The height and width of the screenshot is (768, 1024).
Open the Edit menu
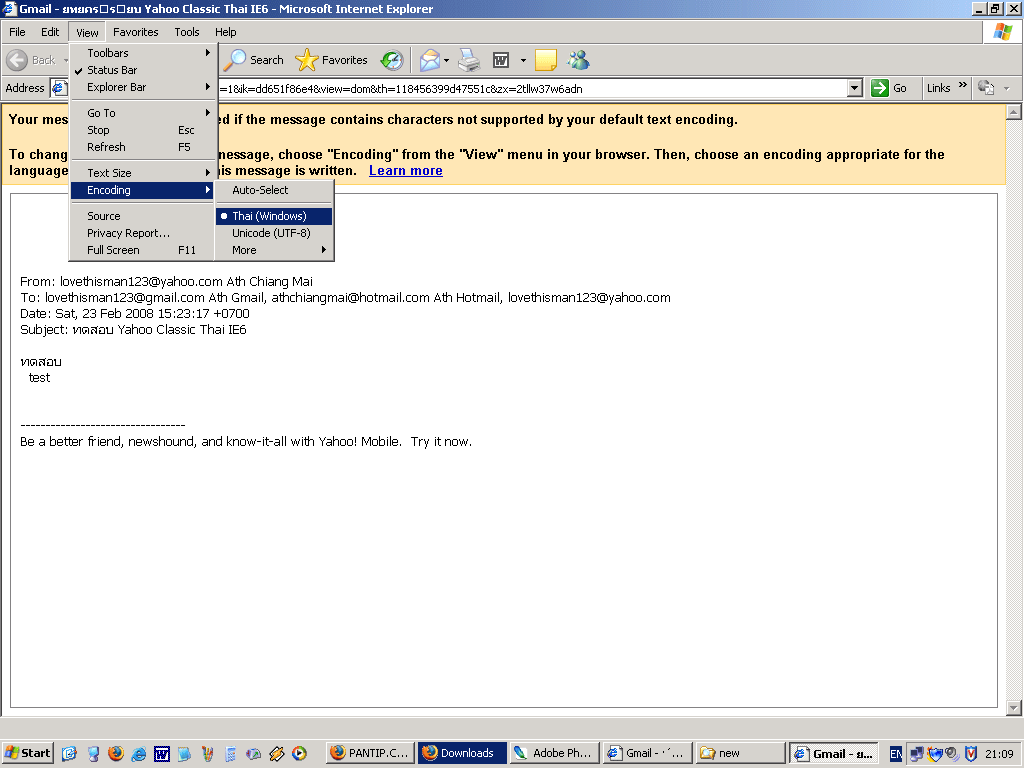click(50, 32)
